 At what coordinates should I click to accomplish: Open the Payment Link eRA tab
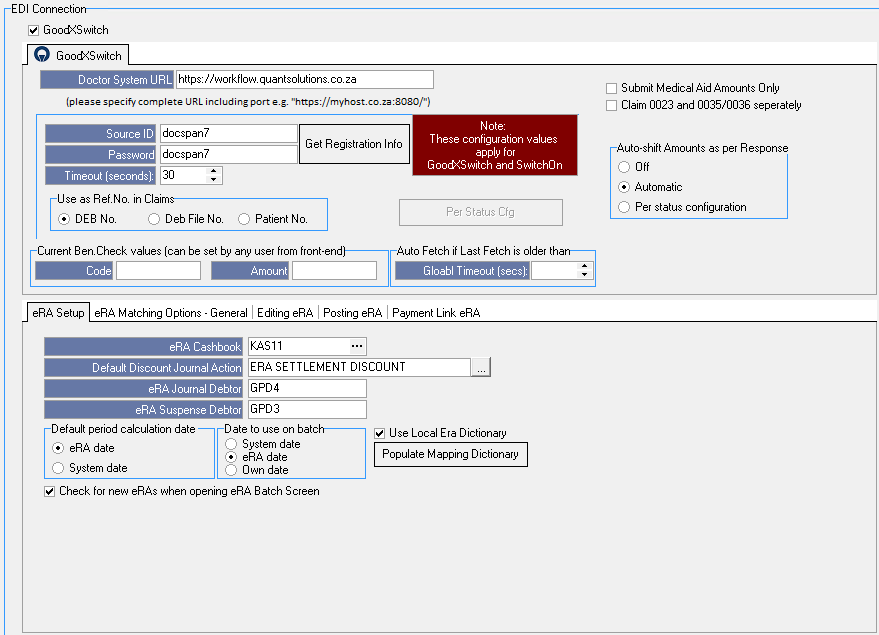(436, 313)
